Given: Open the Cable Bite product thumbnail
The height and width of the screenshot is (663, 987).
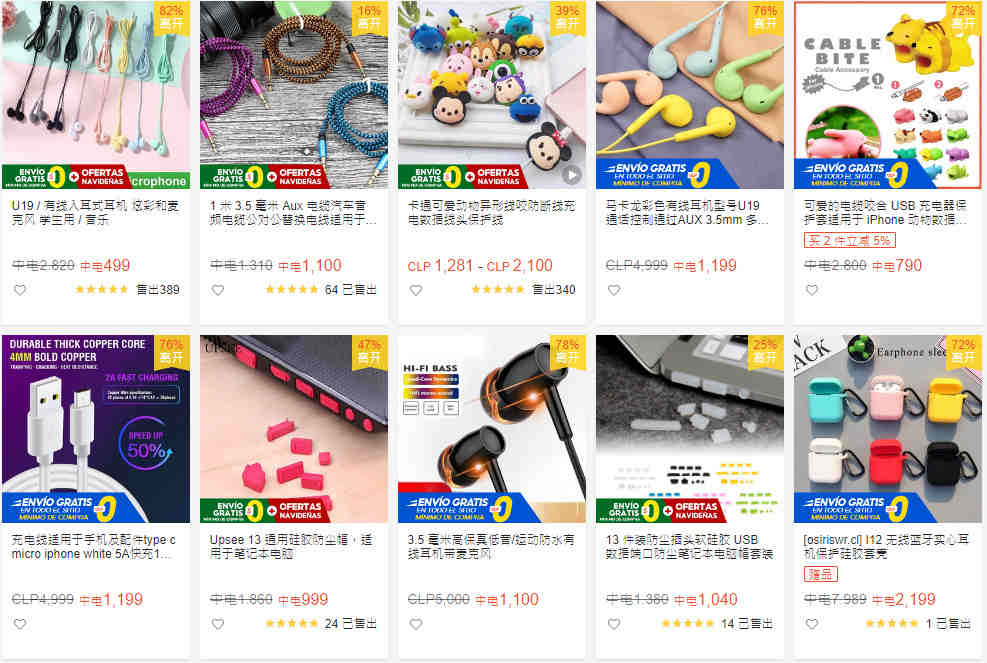Looking at the screenshot, I should (x=888, y=94).
